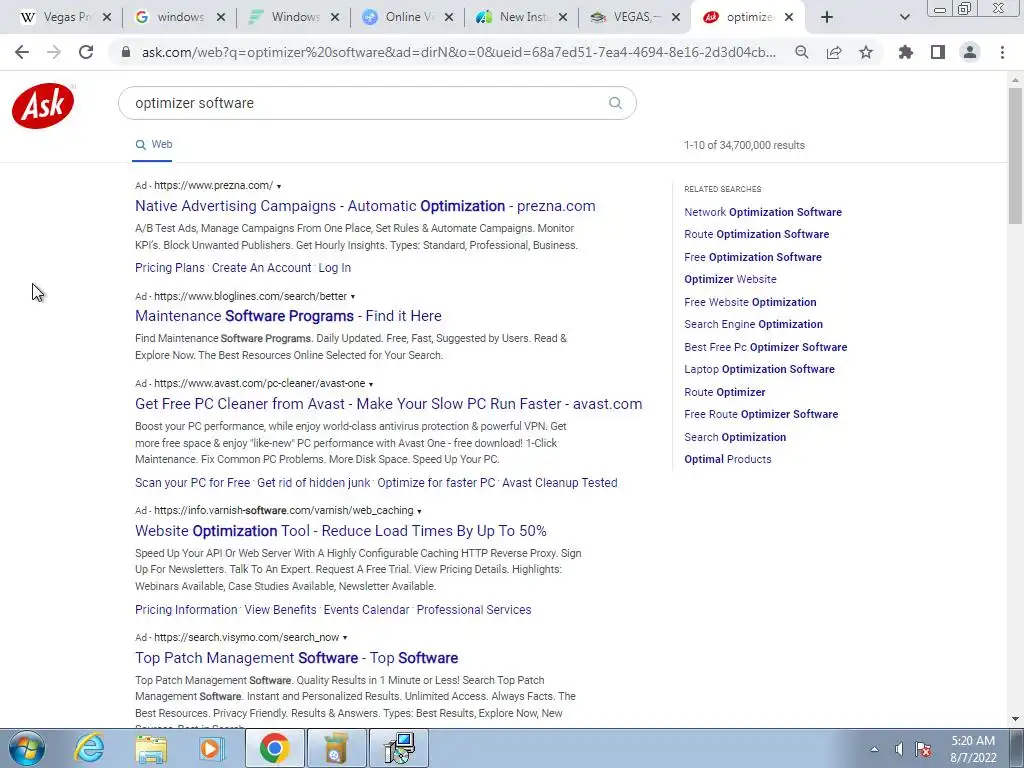Go back to the previous page
Screen dimensions: 1024x768
[x=22, y=52]
